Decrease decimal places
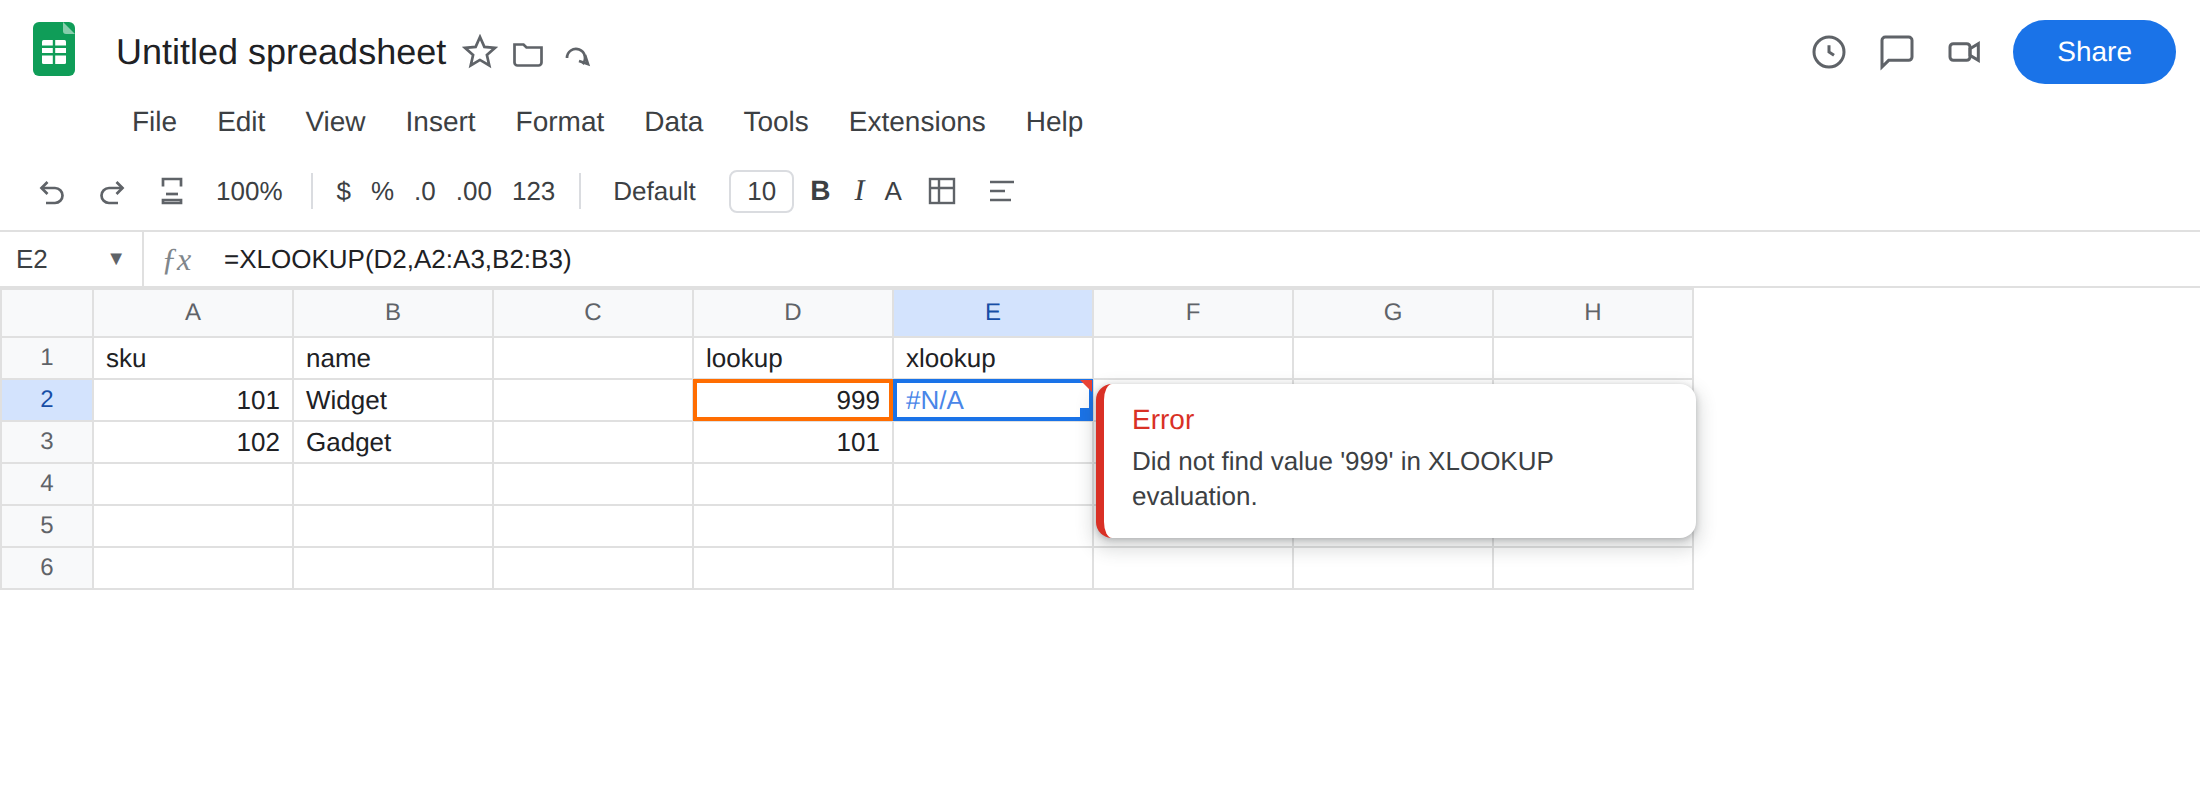 click(425, 191)
